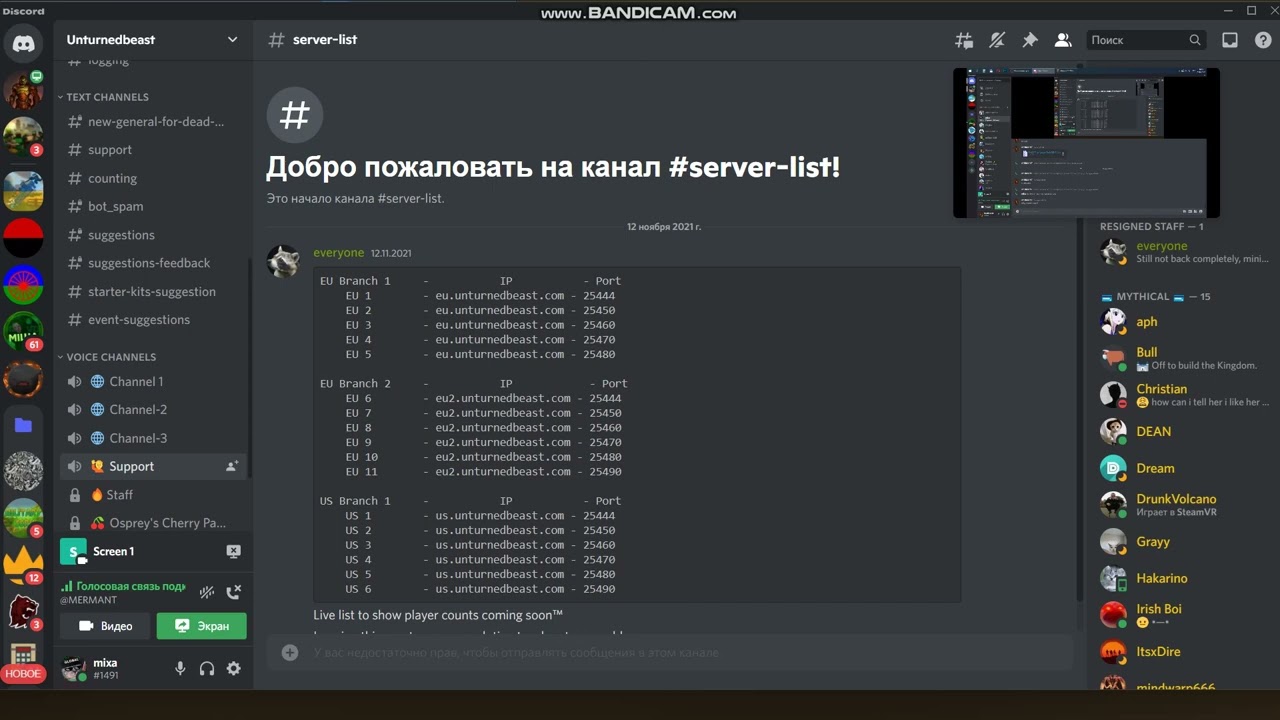Click everyone message avatar

(283, 261)
